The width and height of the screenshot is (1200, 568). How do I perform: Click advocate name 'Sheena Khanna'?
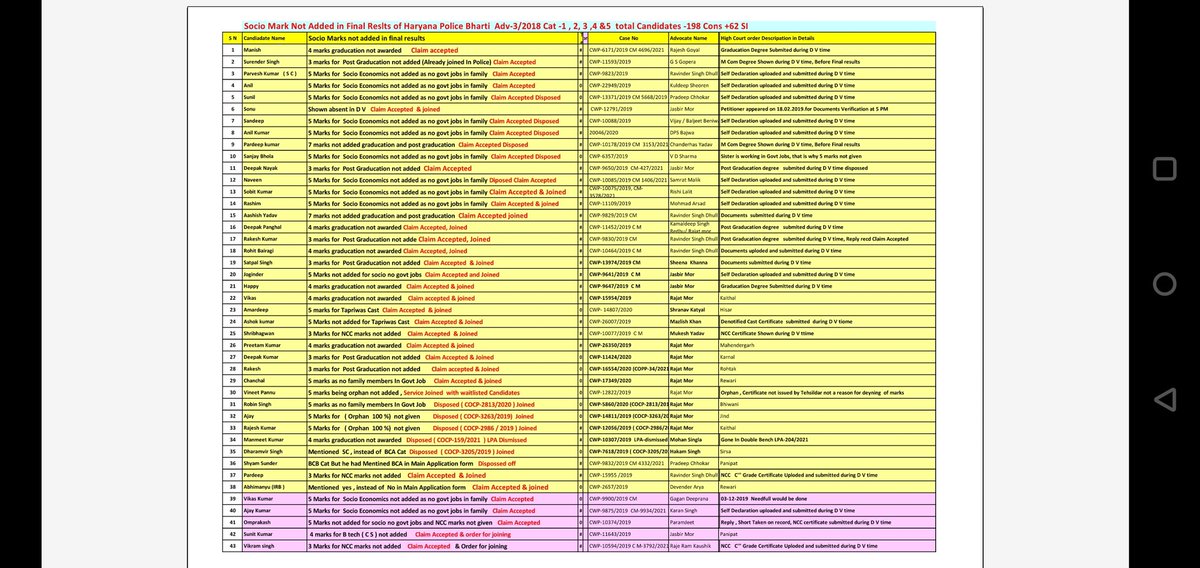(x=689, y=262)
